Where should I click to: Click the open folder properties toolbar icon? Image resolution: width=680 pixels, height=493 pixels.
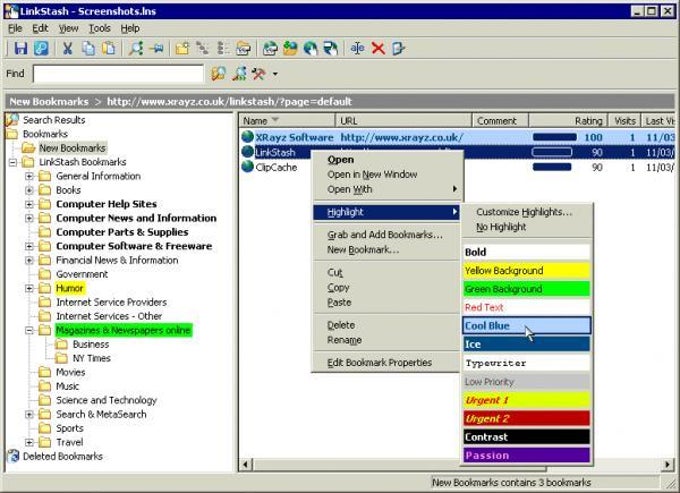243,48
